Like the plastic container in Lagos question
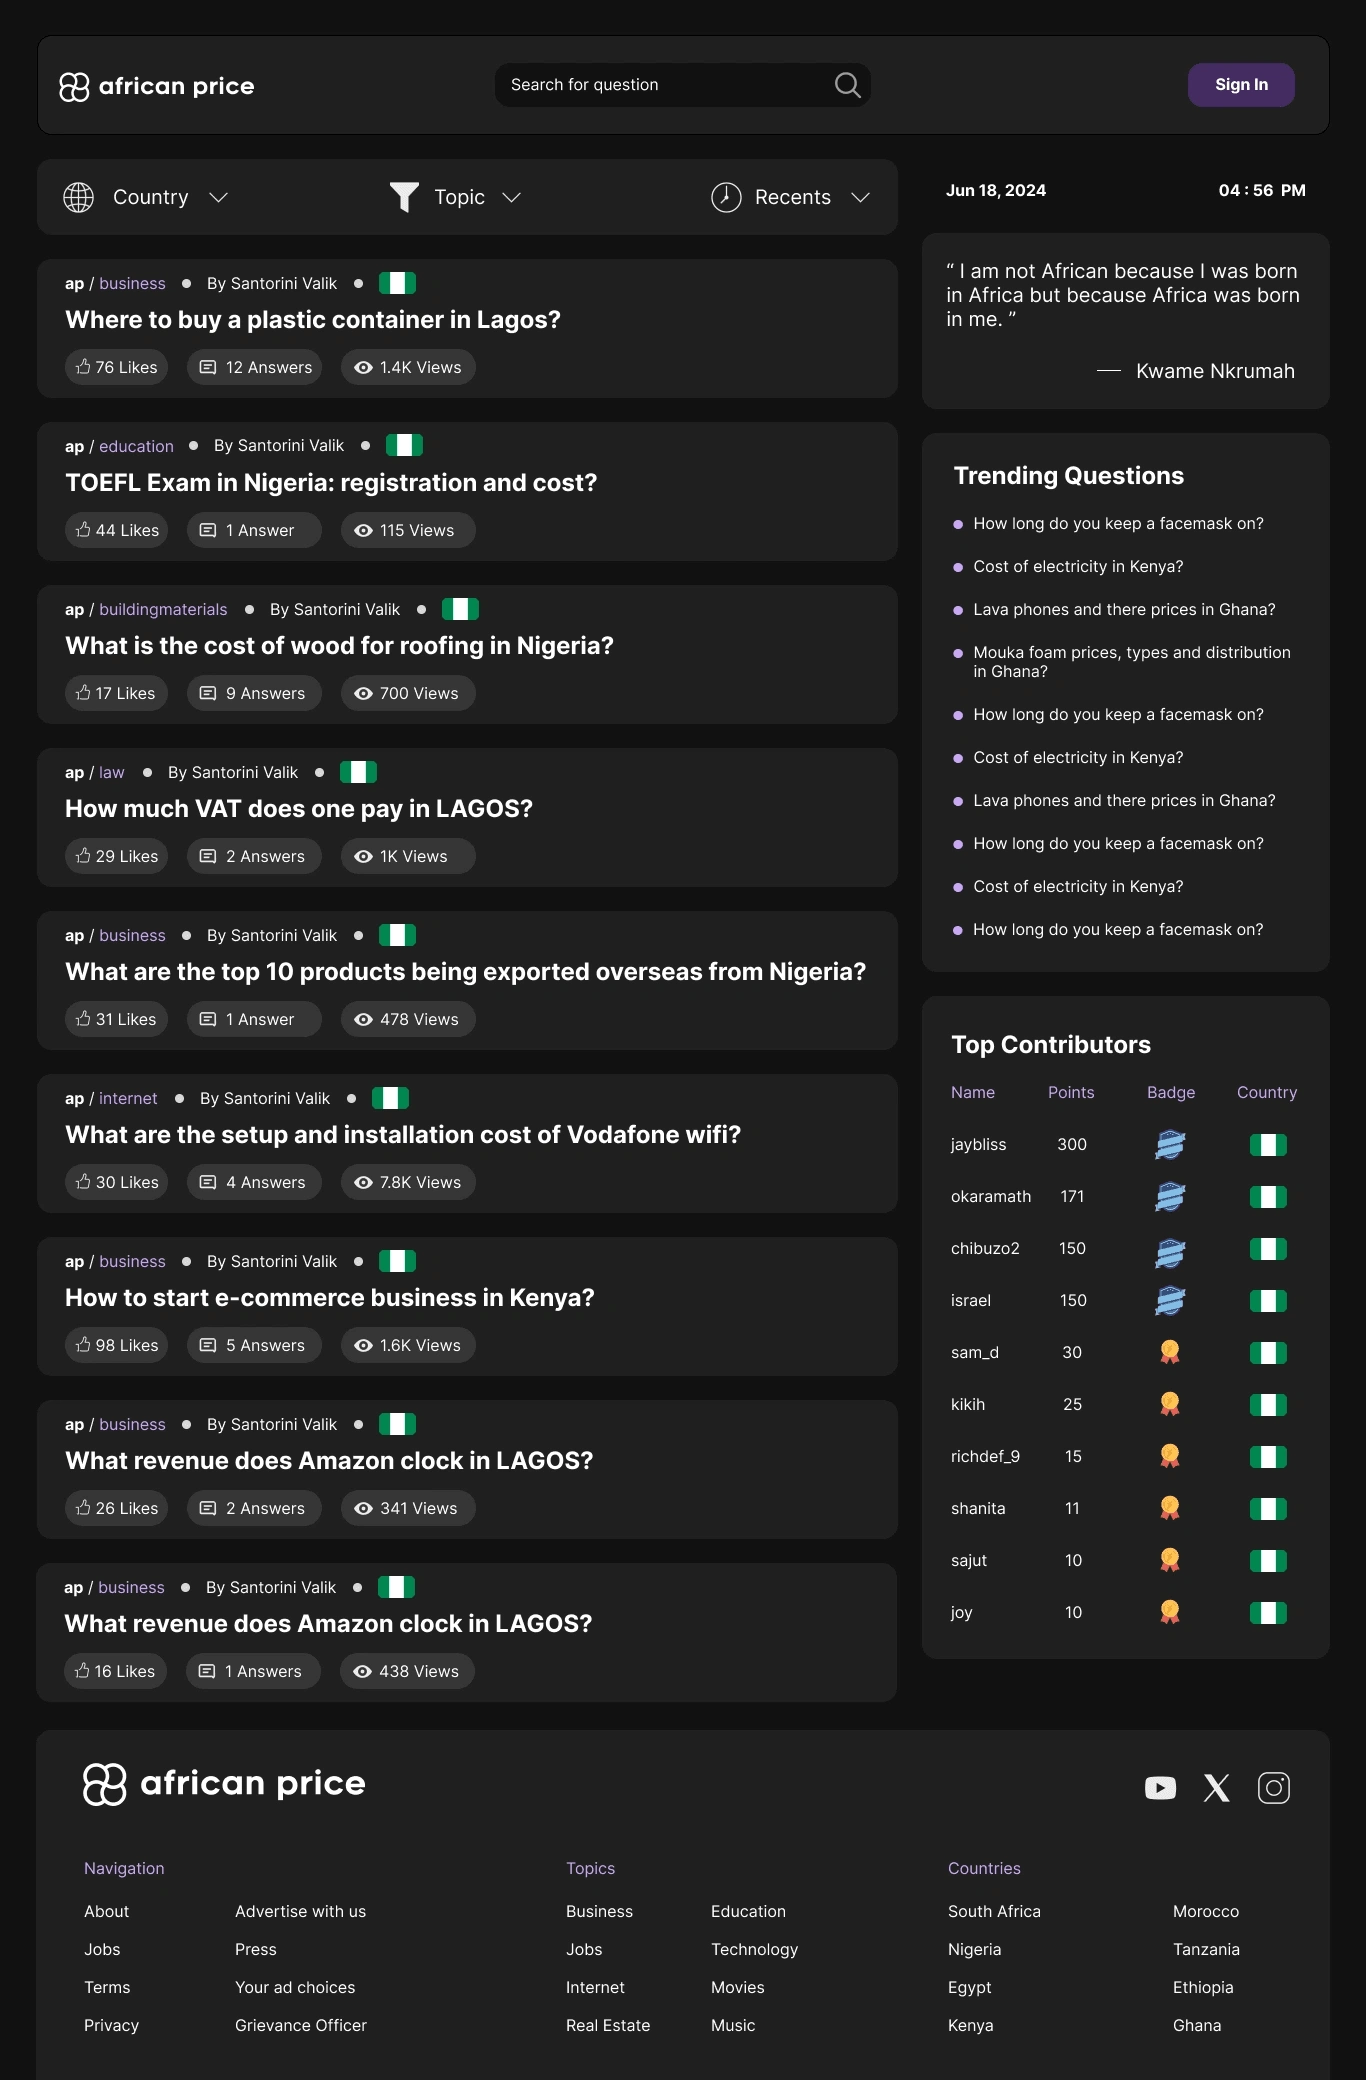The image size is (1366, 2080). pos(117,367)
